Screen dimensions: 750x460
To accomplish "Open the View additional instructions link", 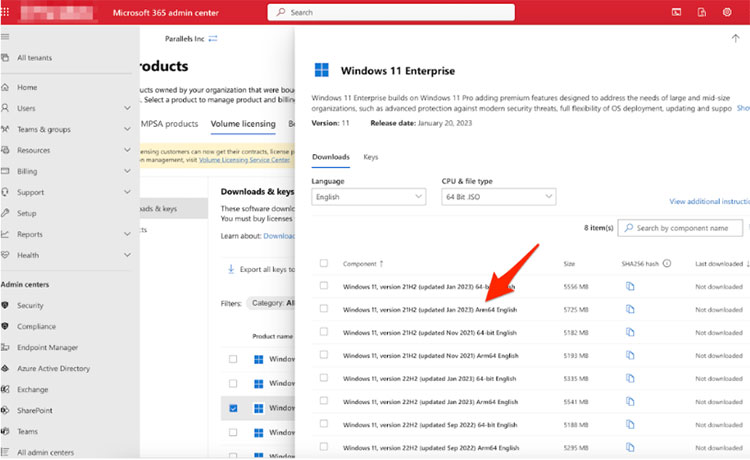I will point(708,202).
